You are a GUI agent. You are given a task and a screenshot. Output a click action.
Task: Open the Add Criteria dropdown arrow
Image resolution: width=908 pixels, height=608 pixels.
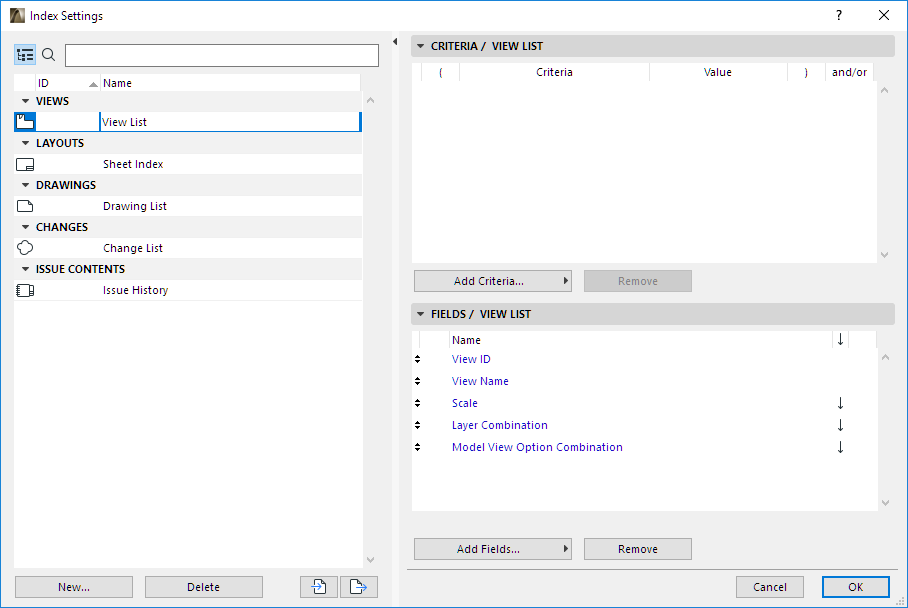tap(566, 281)
